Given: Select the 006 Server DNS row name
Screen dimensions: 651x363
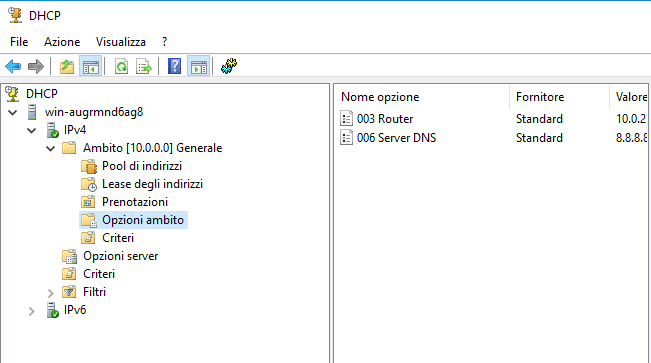Looking at the screenshot, I should pyautogui.click(x=396, y=138).
